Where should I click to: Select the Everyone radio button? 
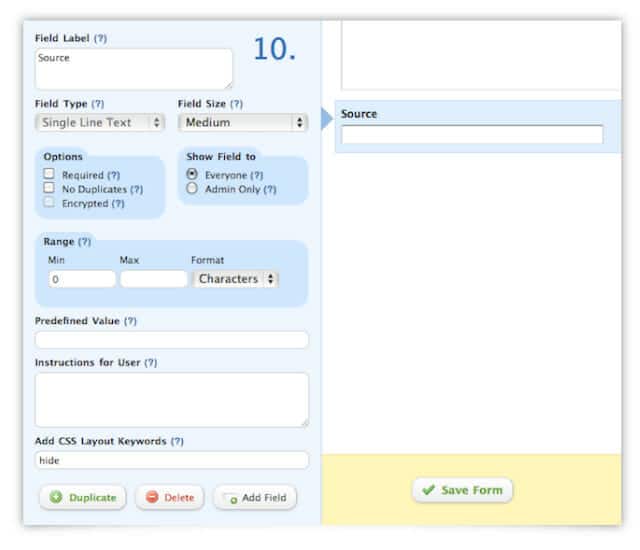click(192, 174)
